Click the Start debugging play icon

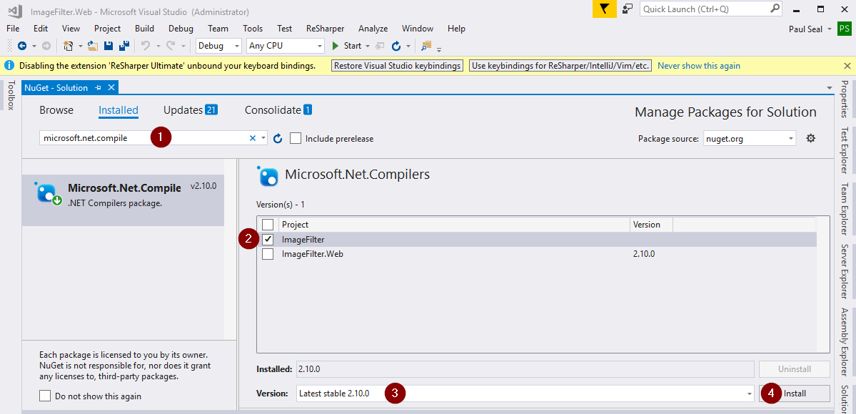(336, 46)
